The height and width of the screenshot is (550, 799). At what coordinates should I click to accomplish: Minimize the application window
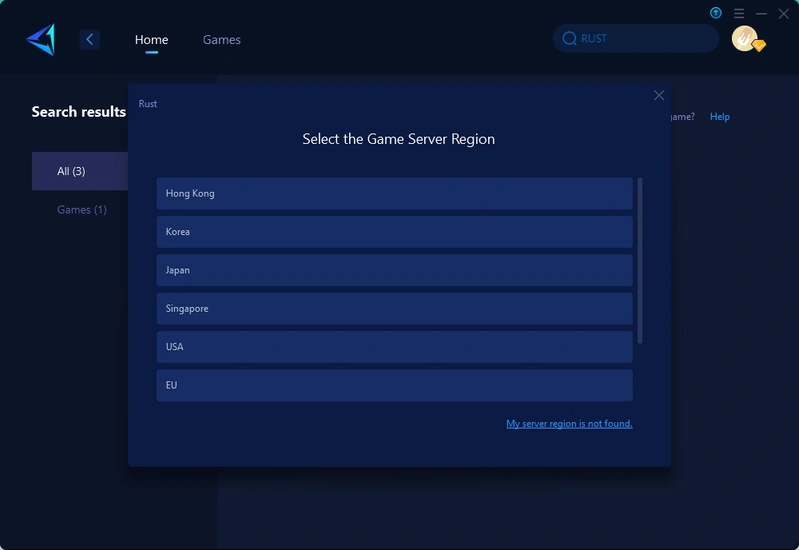pos(762,13)
